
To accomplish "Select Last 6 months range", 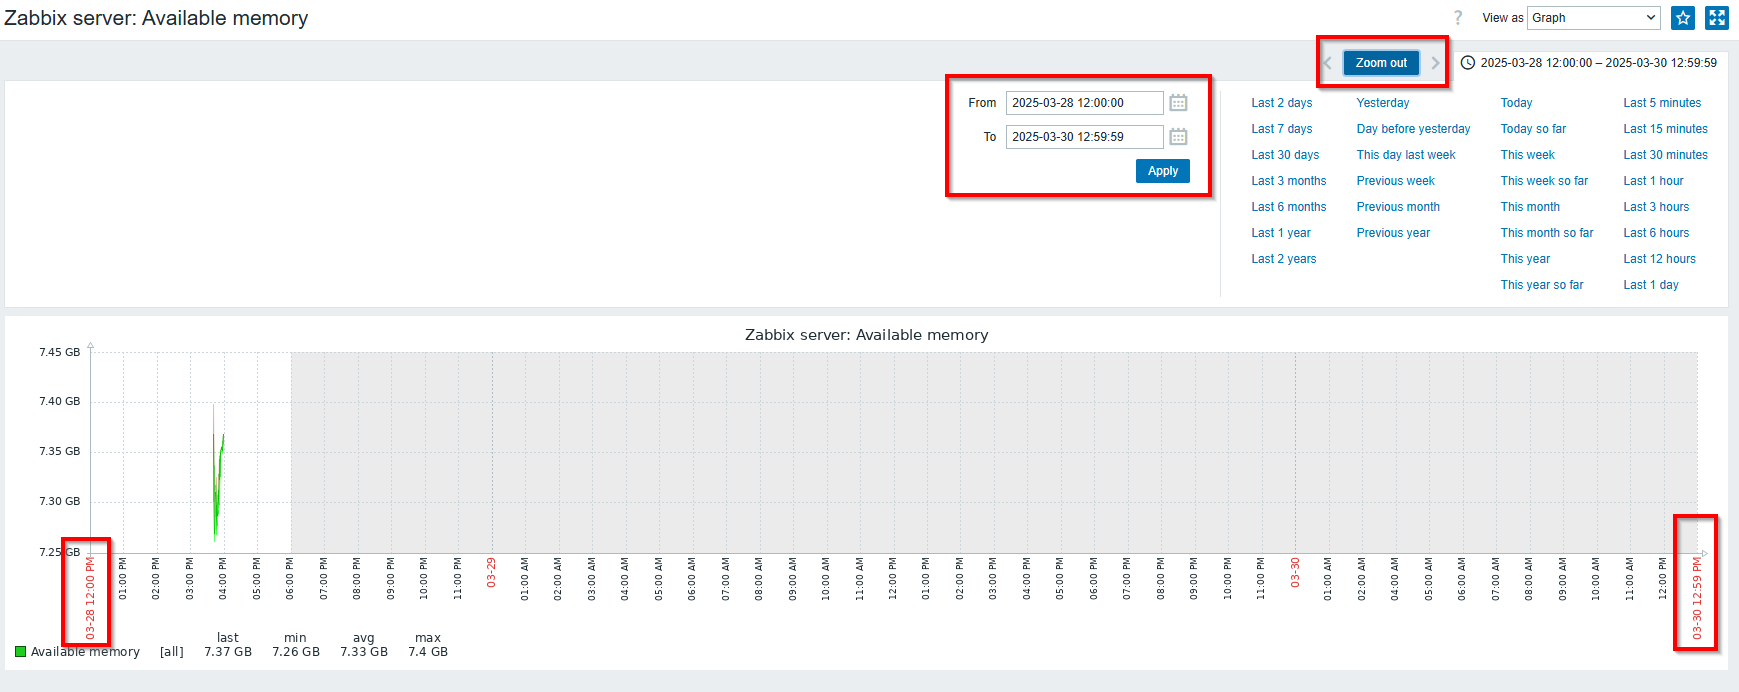I will (1289, 207).
